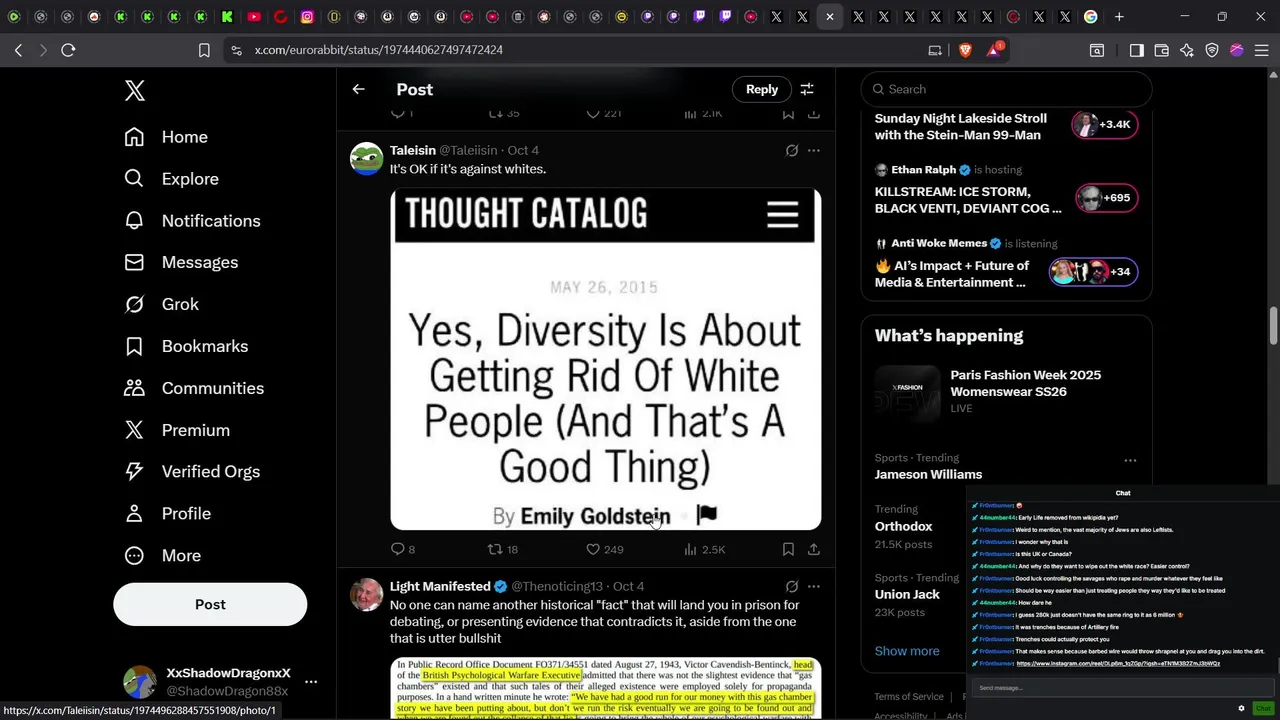
Task: Click the Brave Shields lion icon
Action: tap(965, 50)
